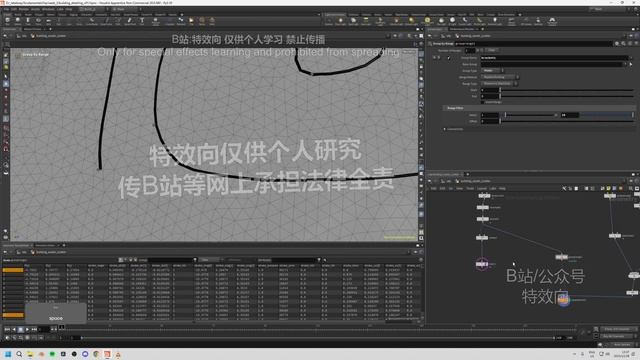Screen dimensions: 640x360
Task: Select the Tube shelf tool
Action: [x=28, y=21]
